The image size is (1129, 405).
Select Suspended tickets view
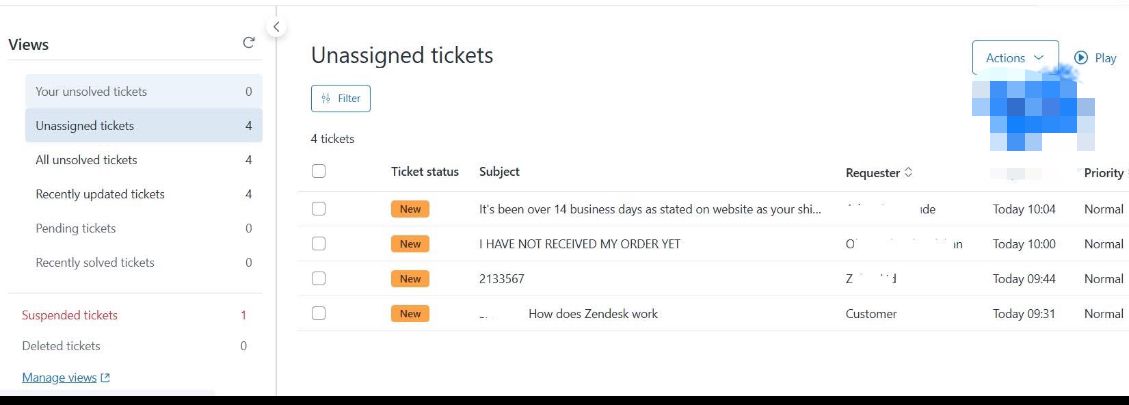pos(135,315)
